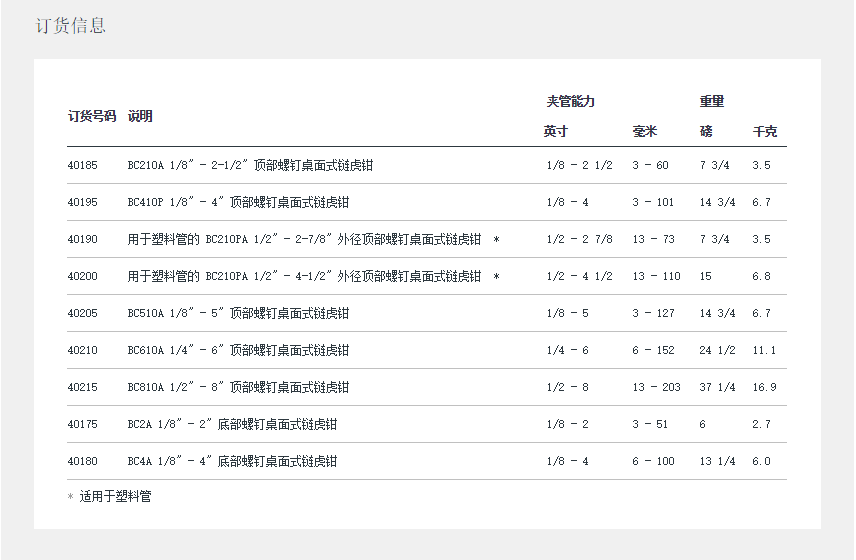Select the BC210PA 1/2" - 2-7/8" description
This screenshot has height=560, width=856.
pyautogui.click(x=312, y=239)
